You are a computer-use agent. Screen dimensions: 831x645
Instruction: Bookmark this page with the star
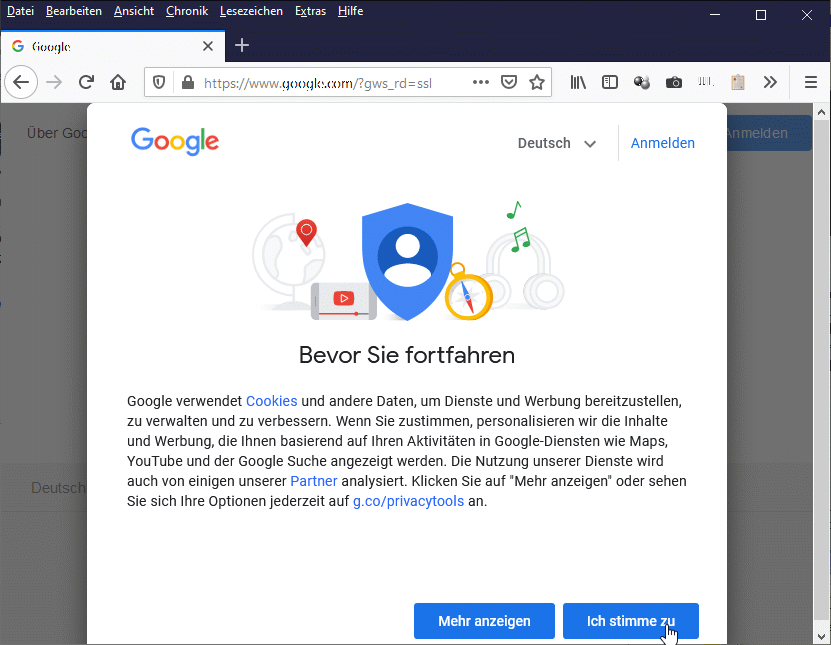(537, 83)
